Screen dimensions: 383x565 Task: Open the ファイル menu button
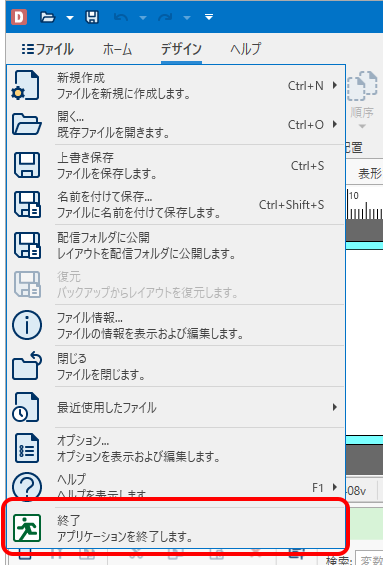click(48, 49)
